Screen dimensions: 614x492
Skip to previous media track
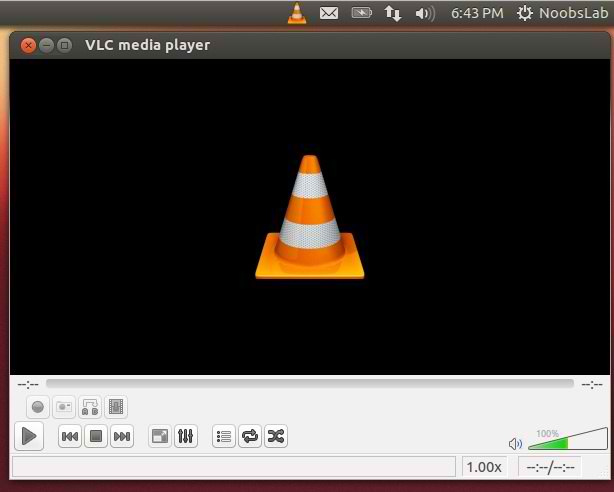(70, 436)
